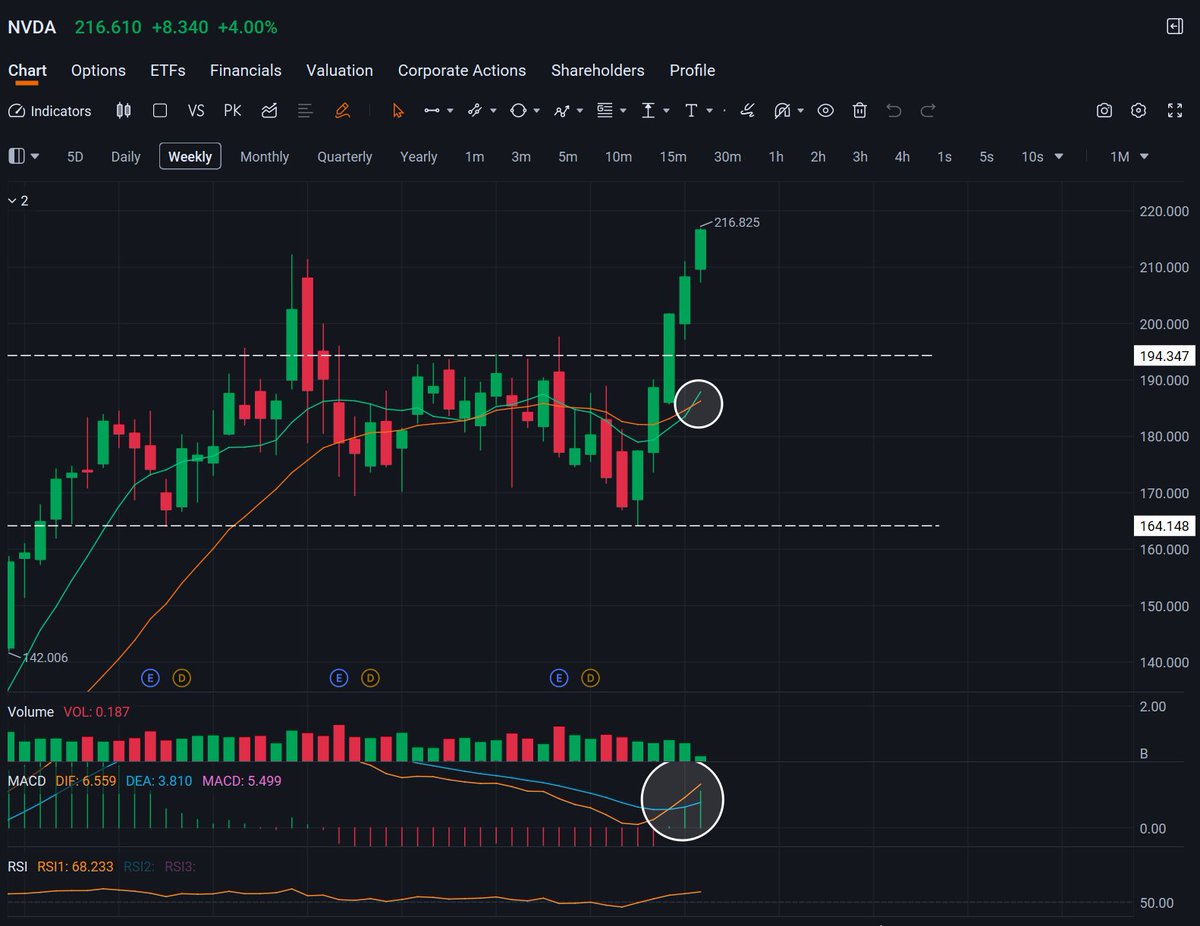Click the redo arrow
Viewport: 1200px width, 926px height.
(928, 111)
